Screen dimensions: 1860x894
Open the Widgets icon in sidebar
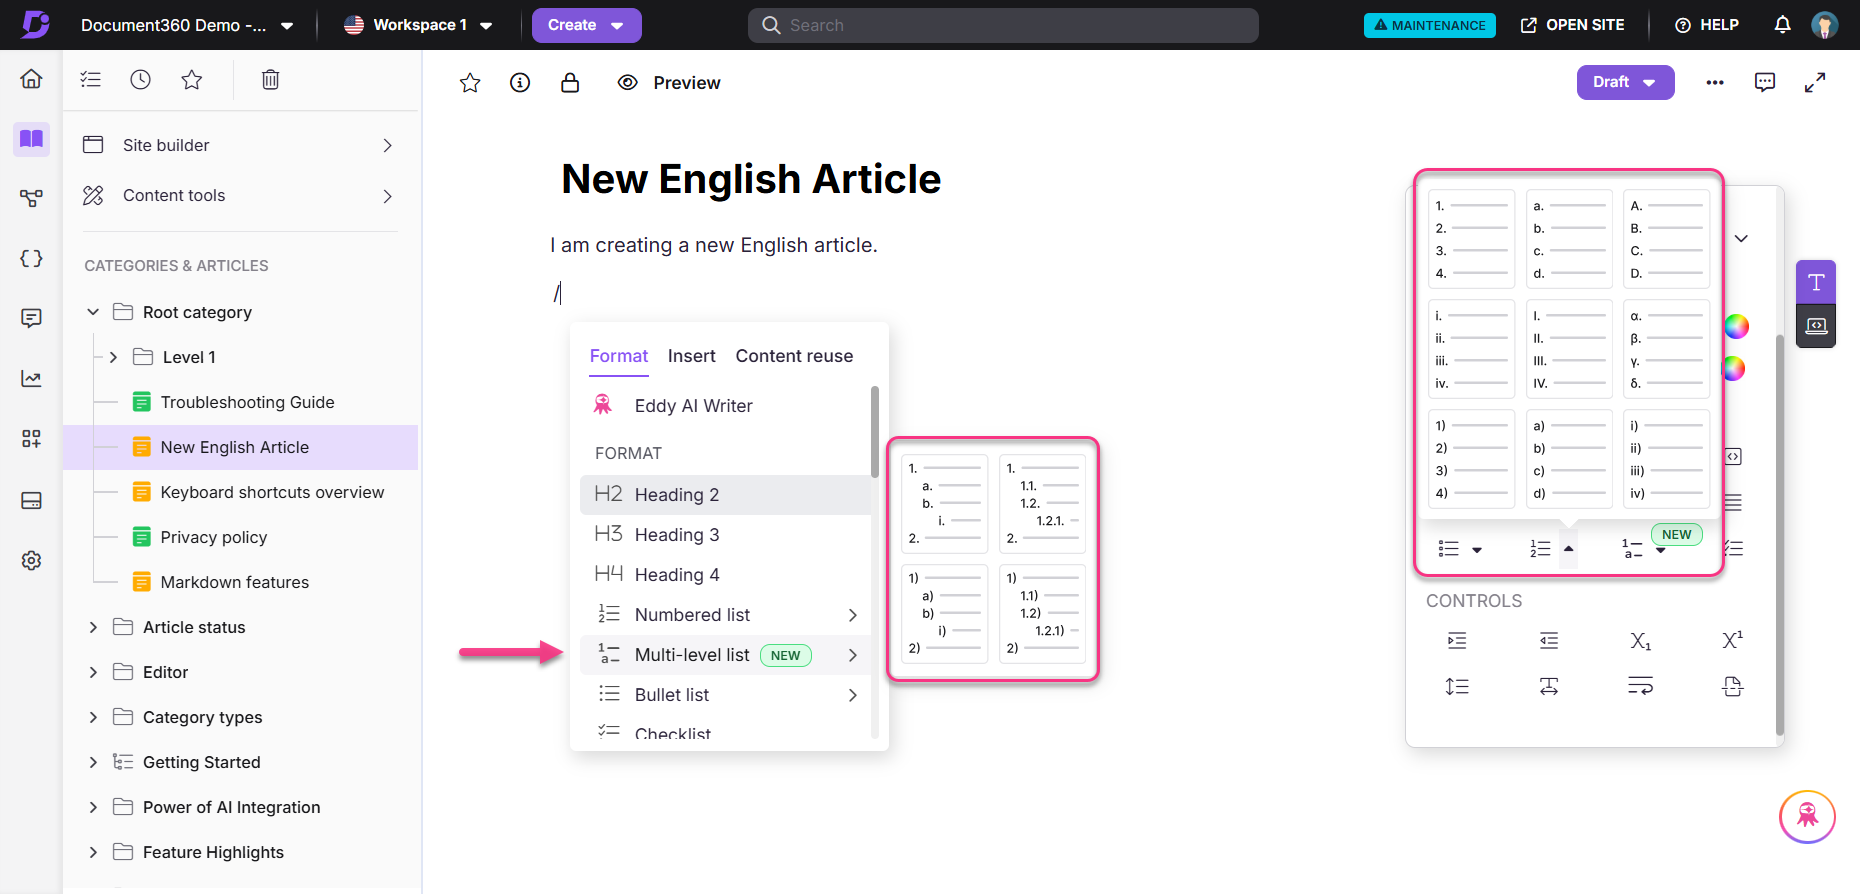[x=31, y=439]
